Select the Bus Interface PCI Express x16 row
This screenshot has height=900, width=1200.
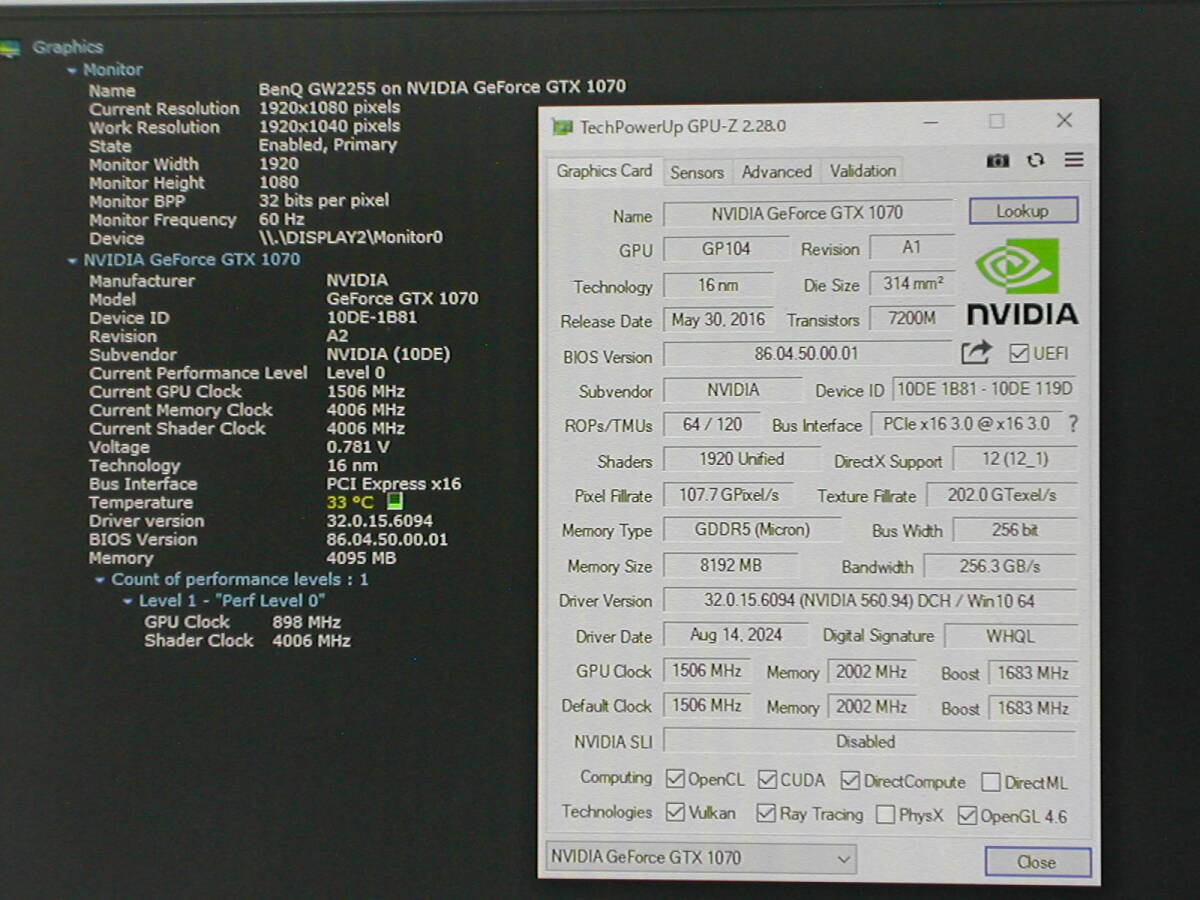(x=275, y=484)
